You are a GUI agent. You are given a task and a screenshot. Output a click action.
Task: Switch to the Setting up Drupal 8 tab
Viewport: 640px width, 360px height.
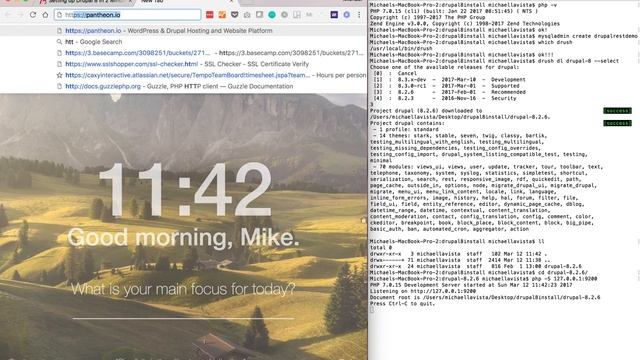pyautogui.click(x=86, y=2)
